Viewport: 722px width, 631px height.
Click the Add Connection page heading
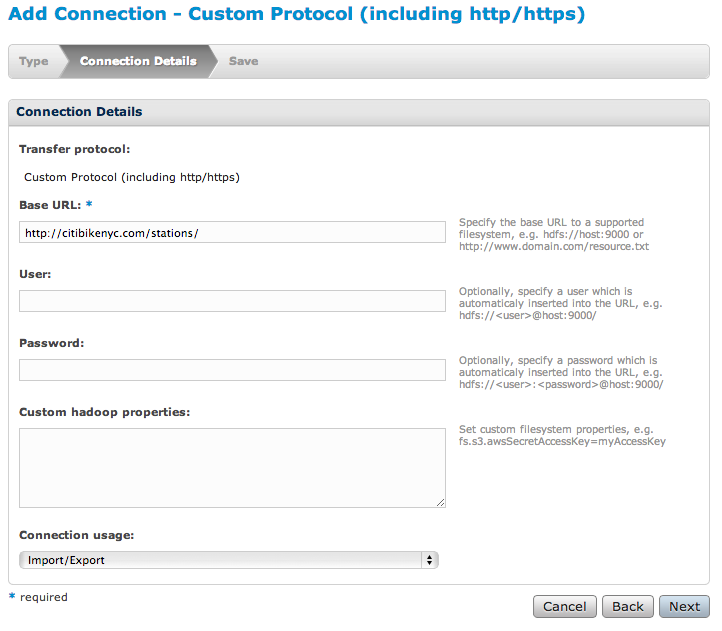click(296, 15)
